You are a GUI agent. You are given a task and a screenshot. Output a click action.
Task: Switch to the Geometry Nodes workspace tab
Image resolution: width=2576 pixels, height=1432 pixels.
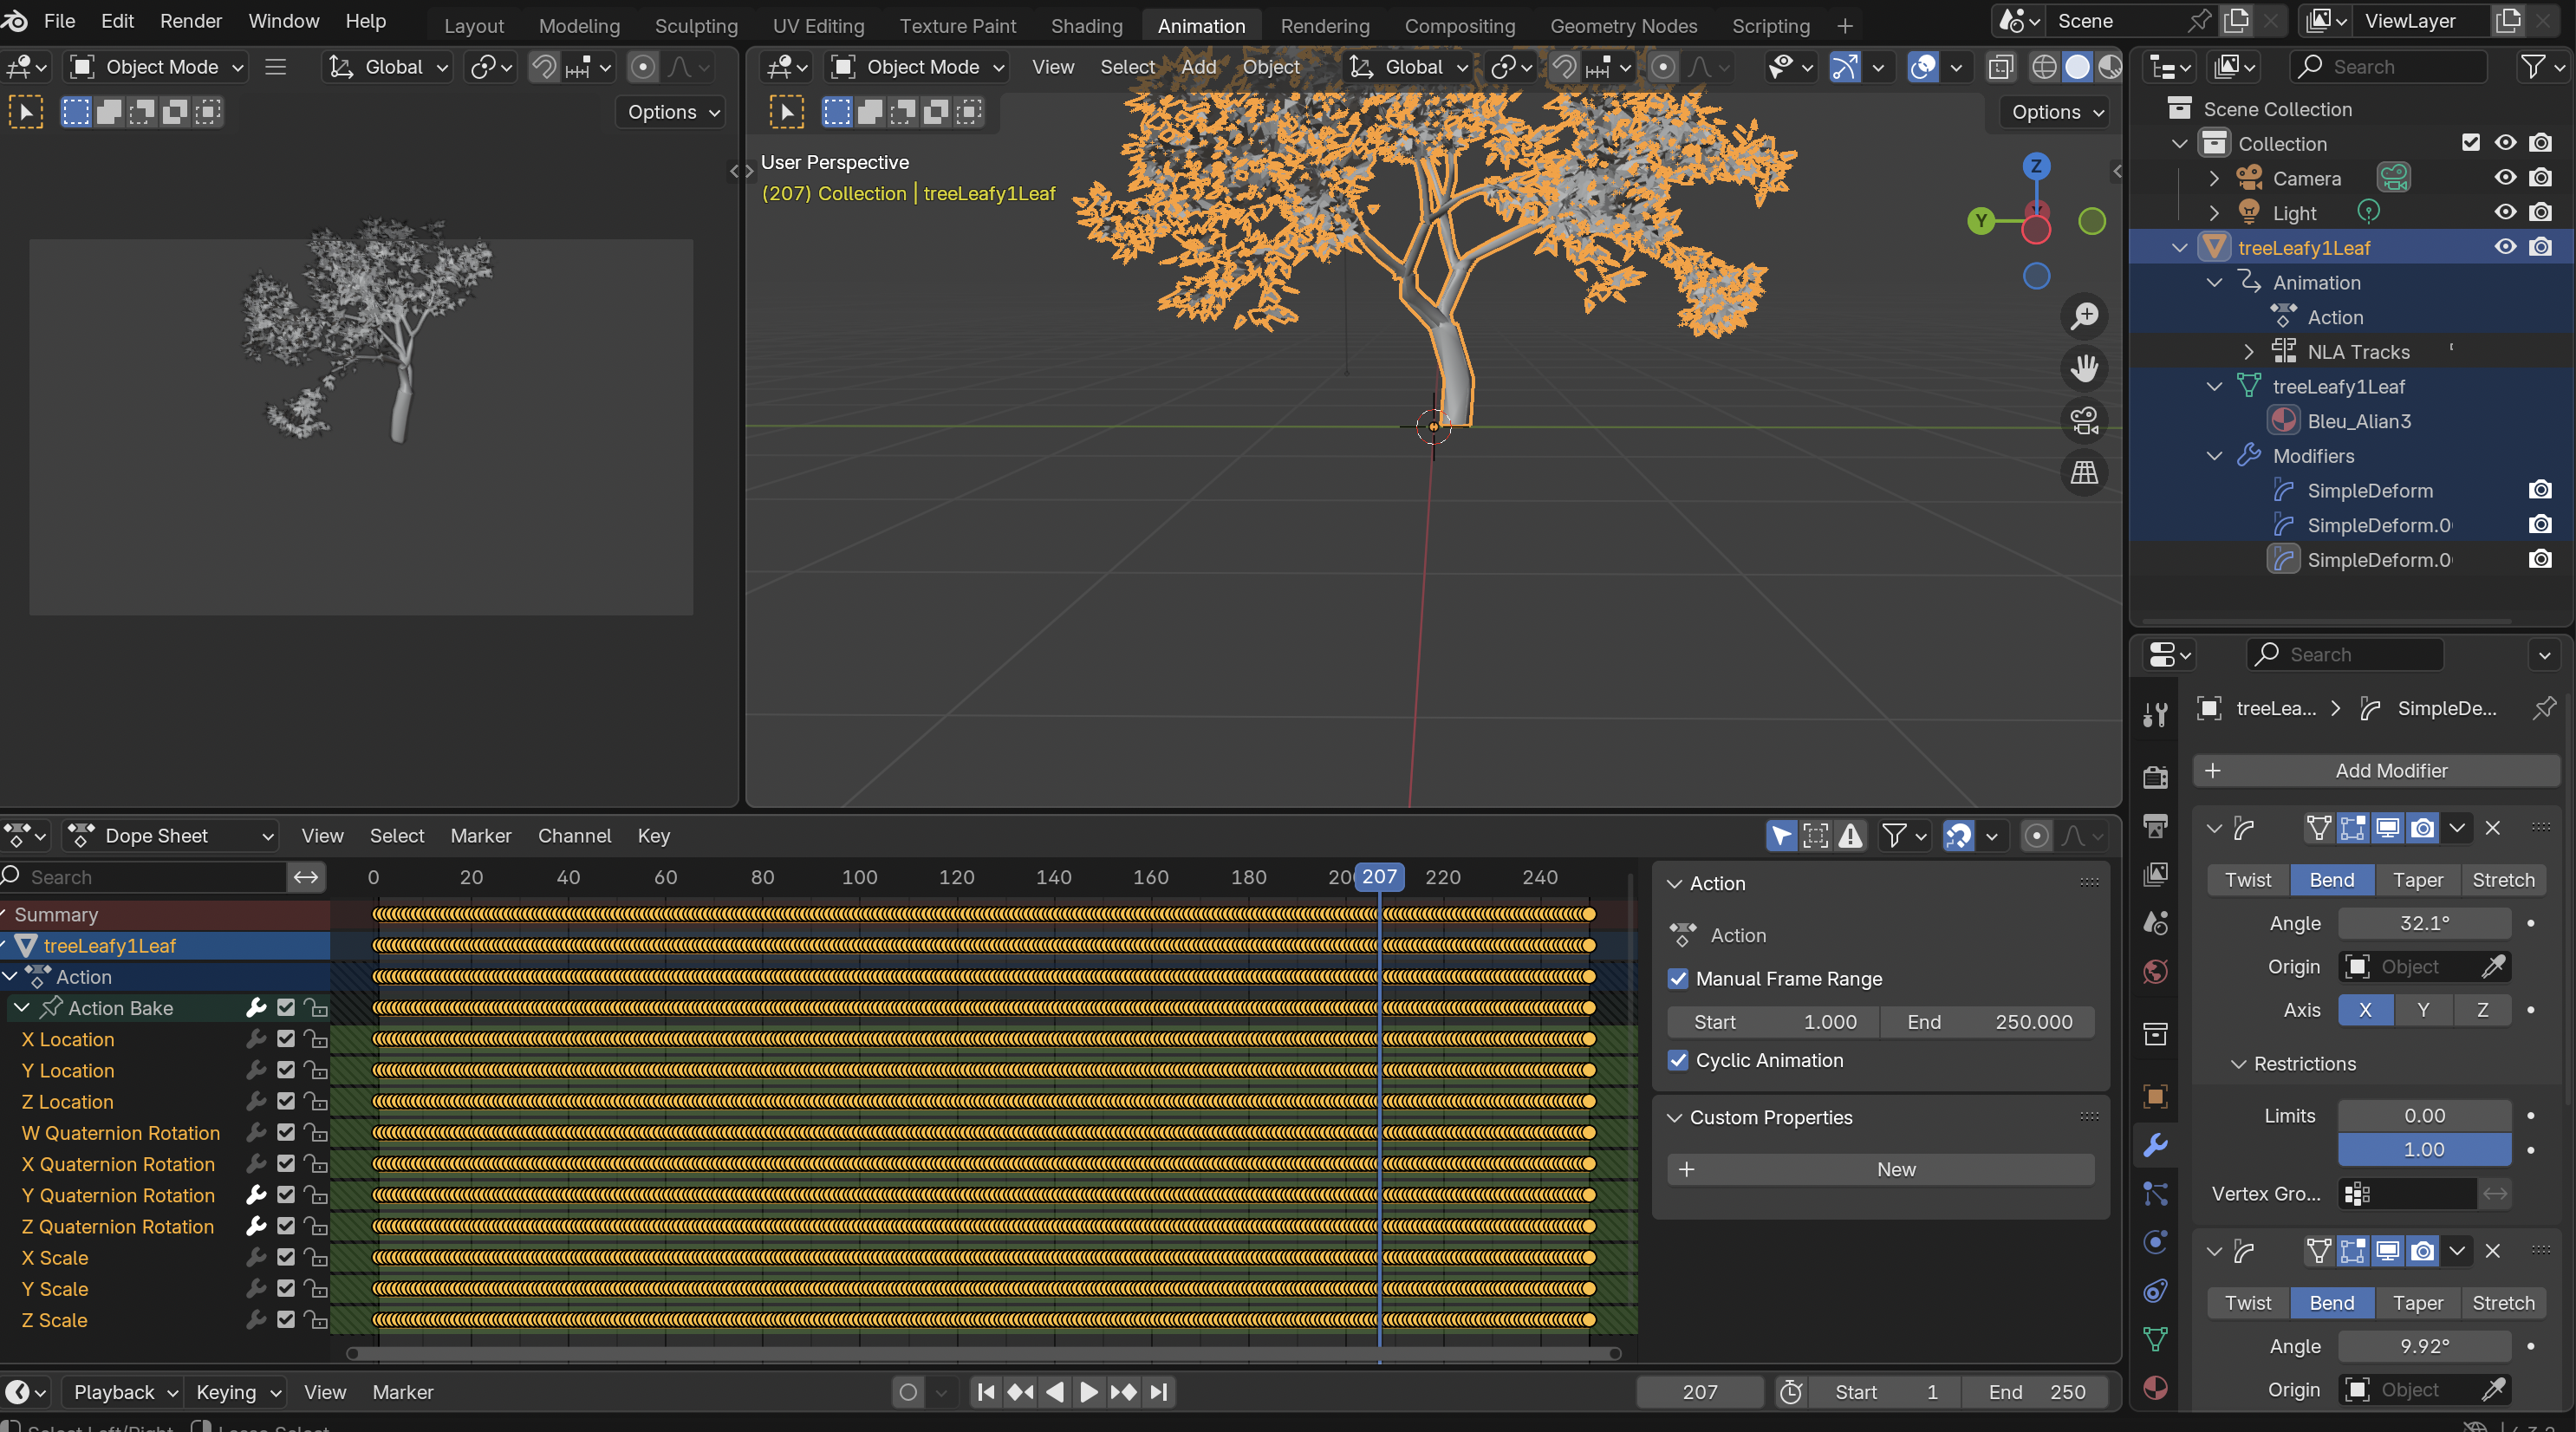pos(1623,26)
